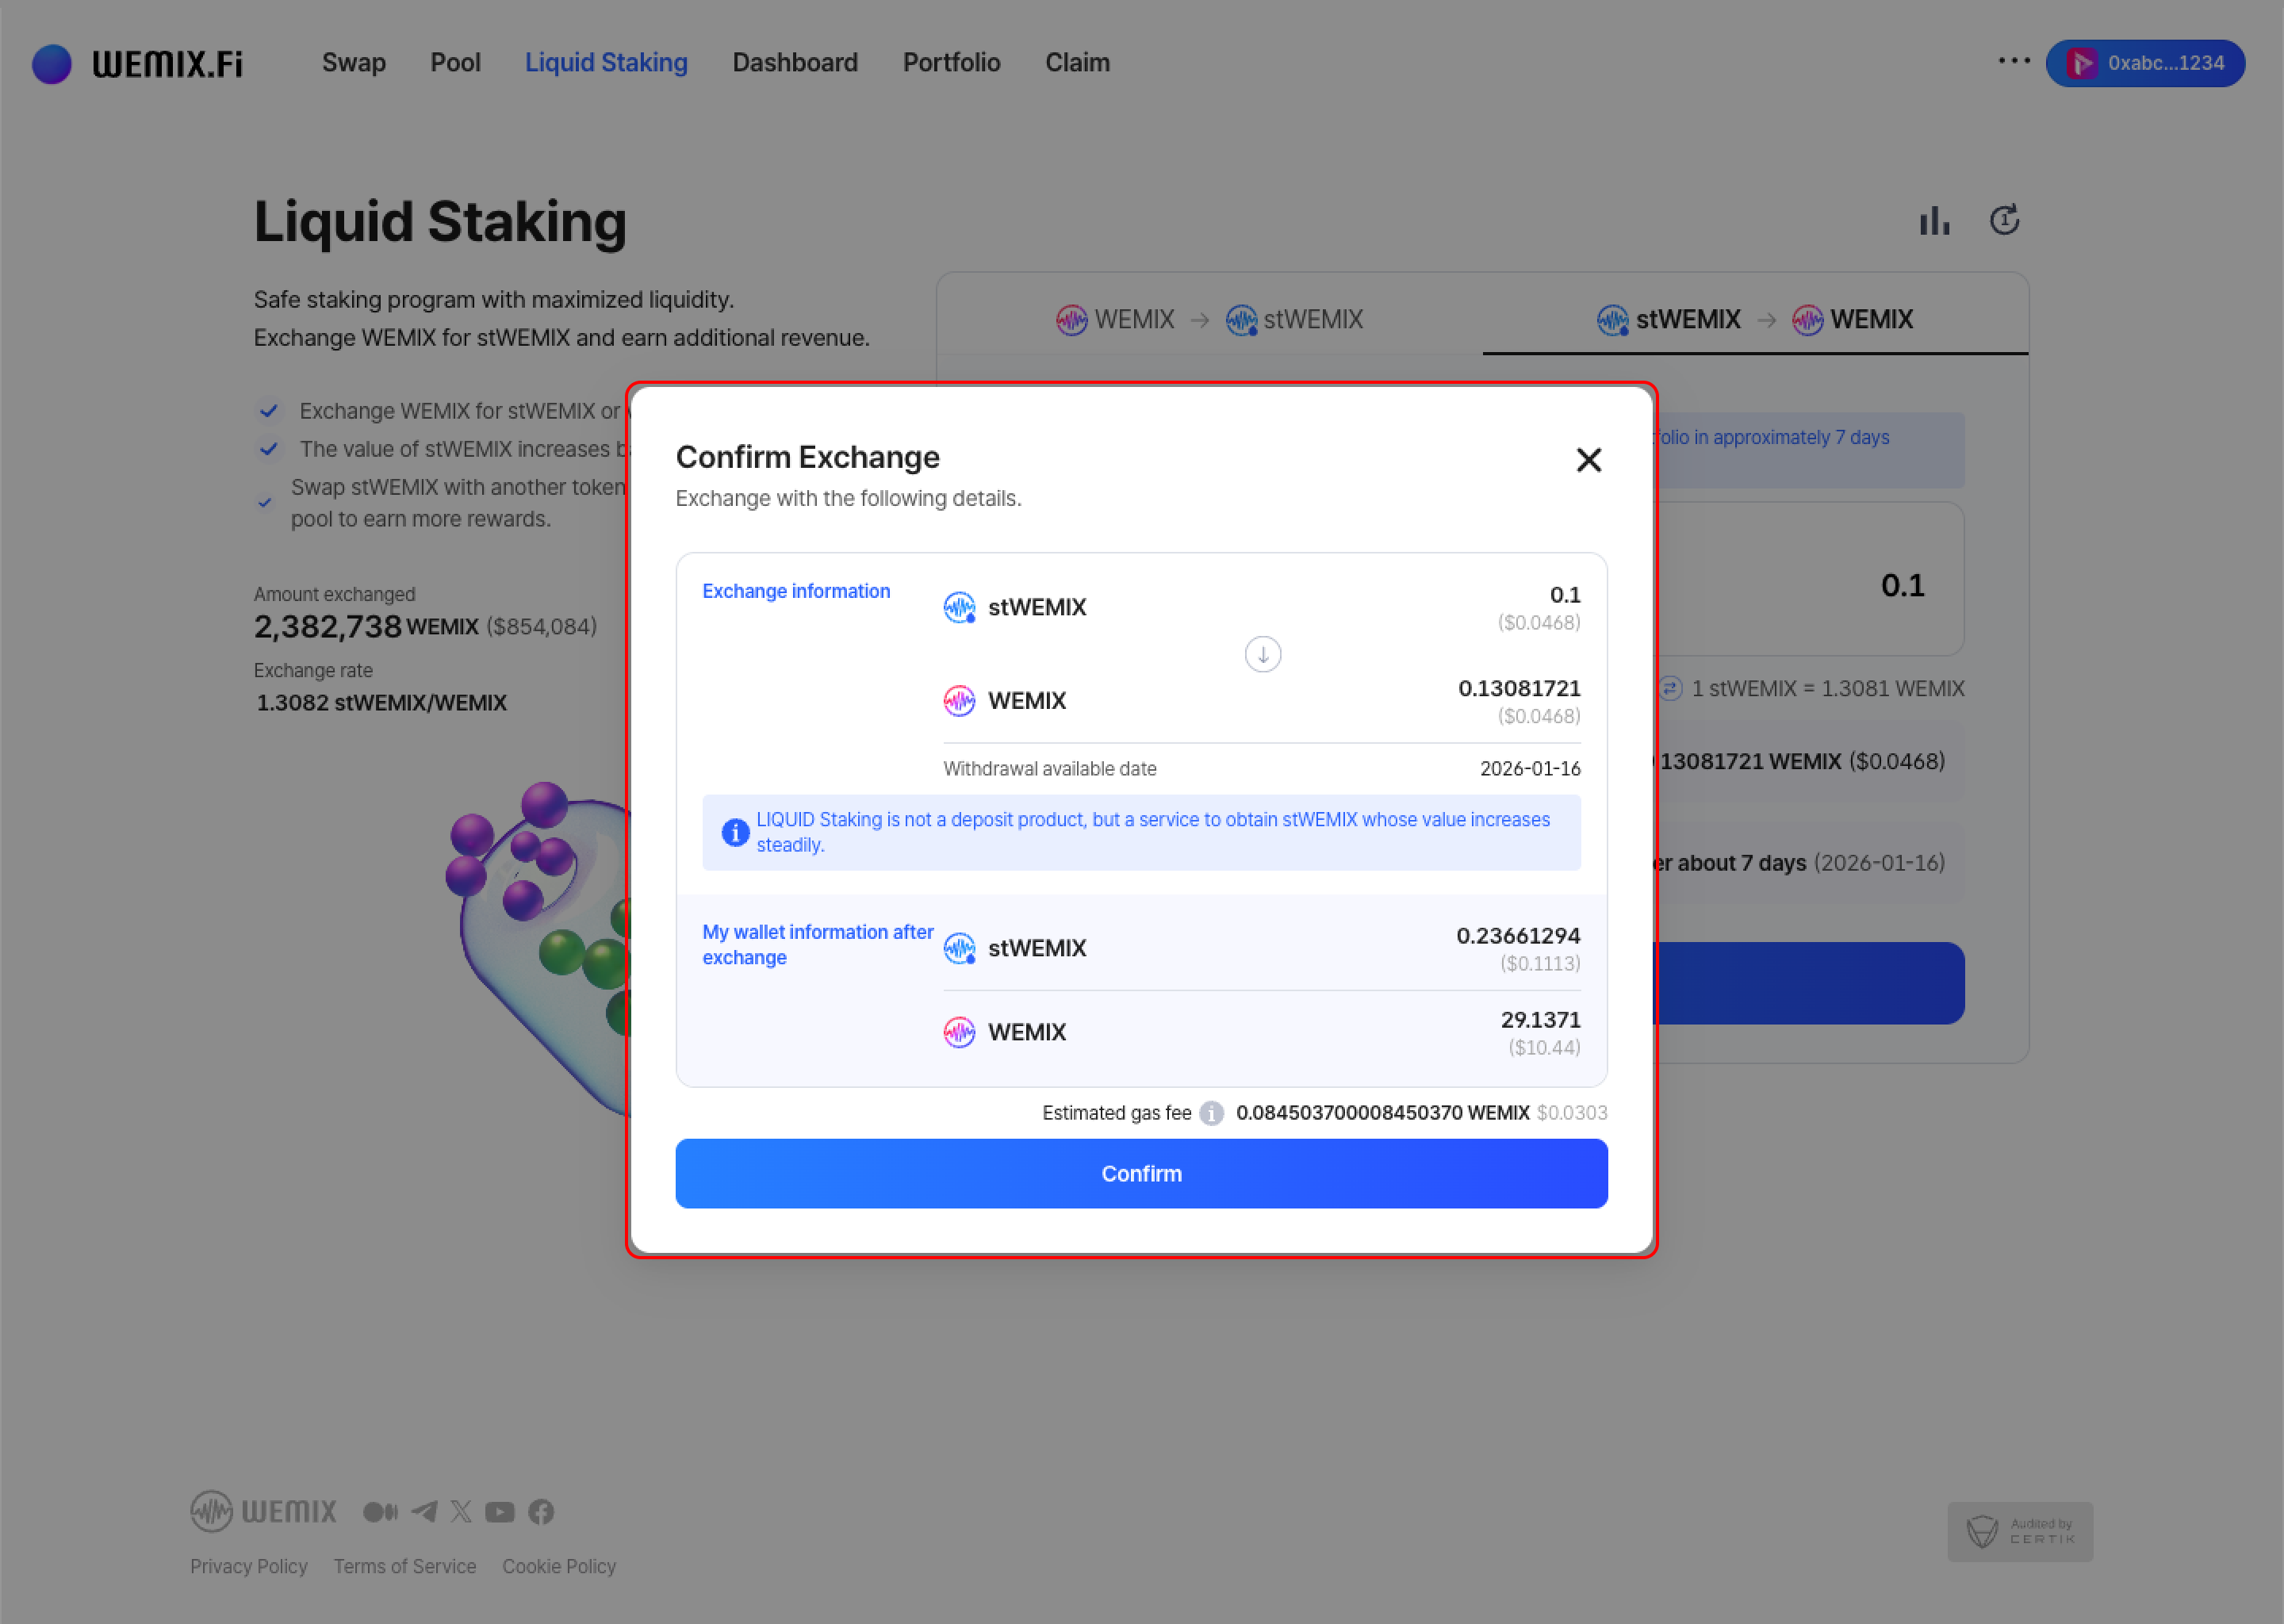Click the estimated gas fee info icon
Screen dimensions: 2284x1624
(x=1211, y=1113)
